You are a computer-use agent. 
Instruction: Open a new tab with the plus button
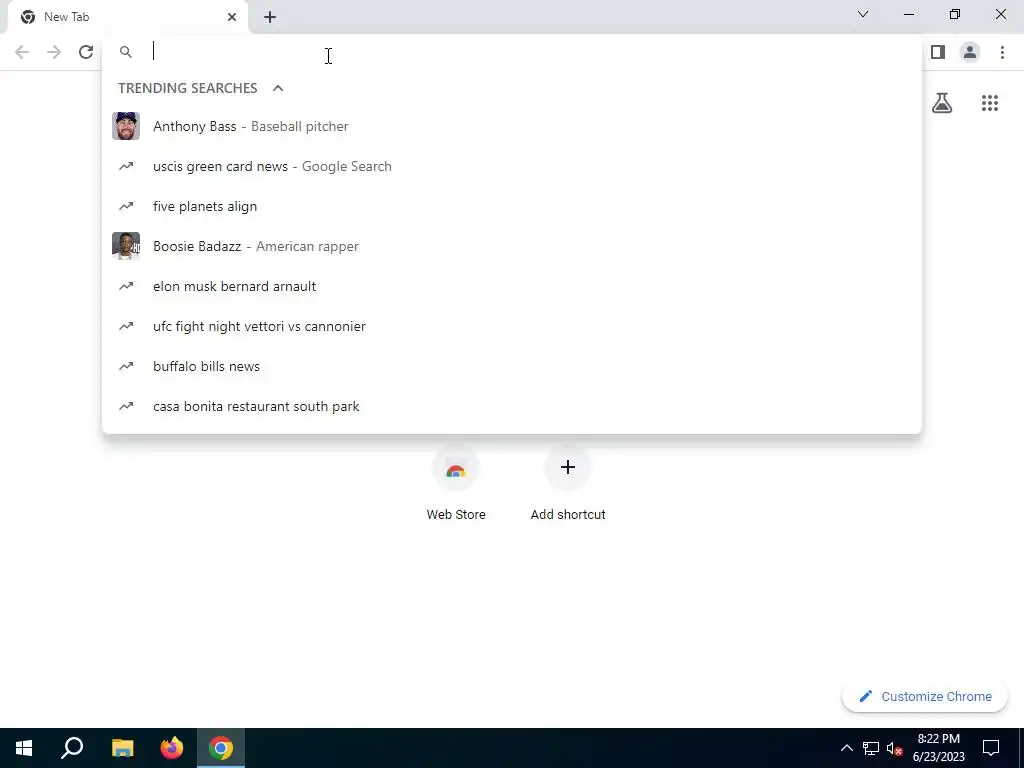pyautogui.click(x=270, y=17)
